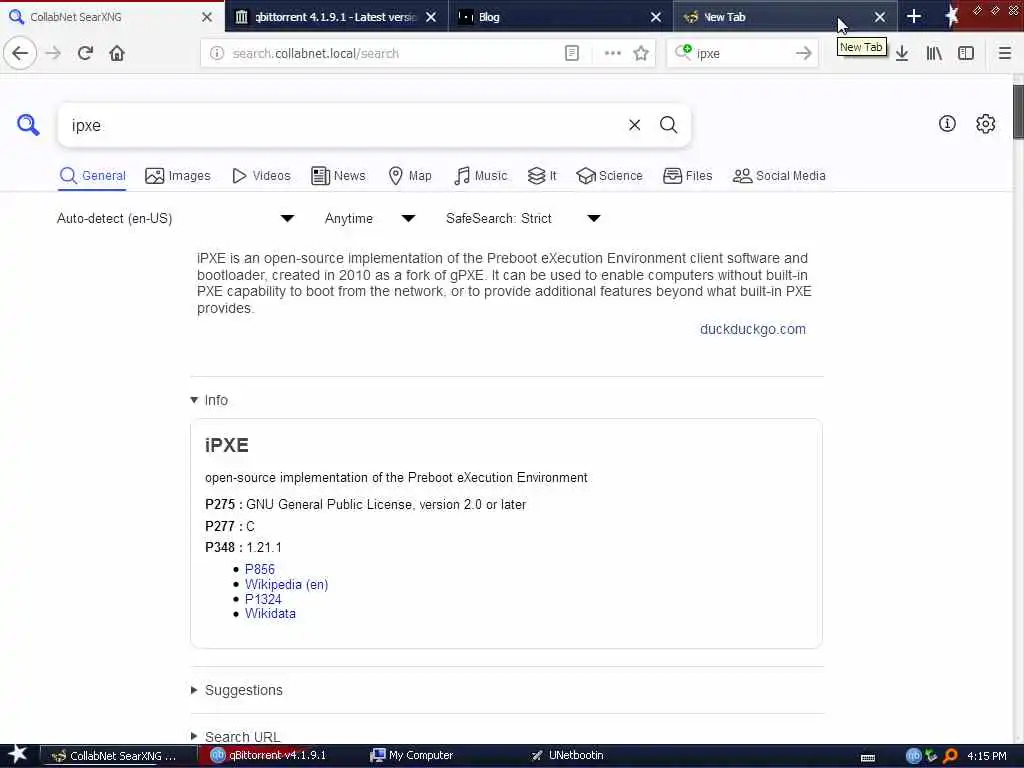Open the duckduckgo.com source link
Image resolution: width=1024 pixels, height=768 pixels.
(x=752, y=329)
